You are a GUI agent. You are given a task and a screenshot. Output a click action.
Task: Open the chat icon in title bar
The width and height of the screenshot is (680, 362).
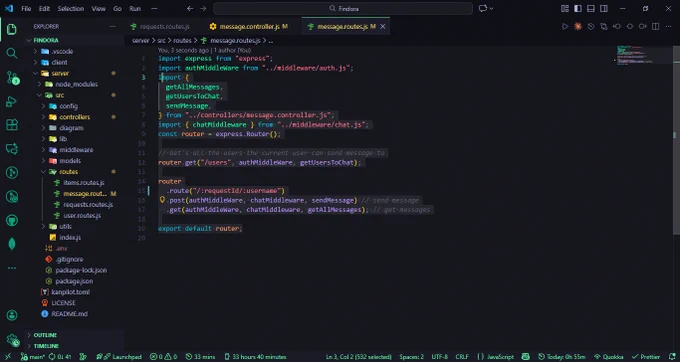coord(483,9)
